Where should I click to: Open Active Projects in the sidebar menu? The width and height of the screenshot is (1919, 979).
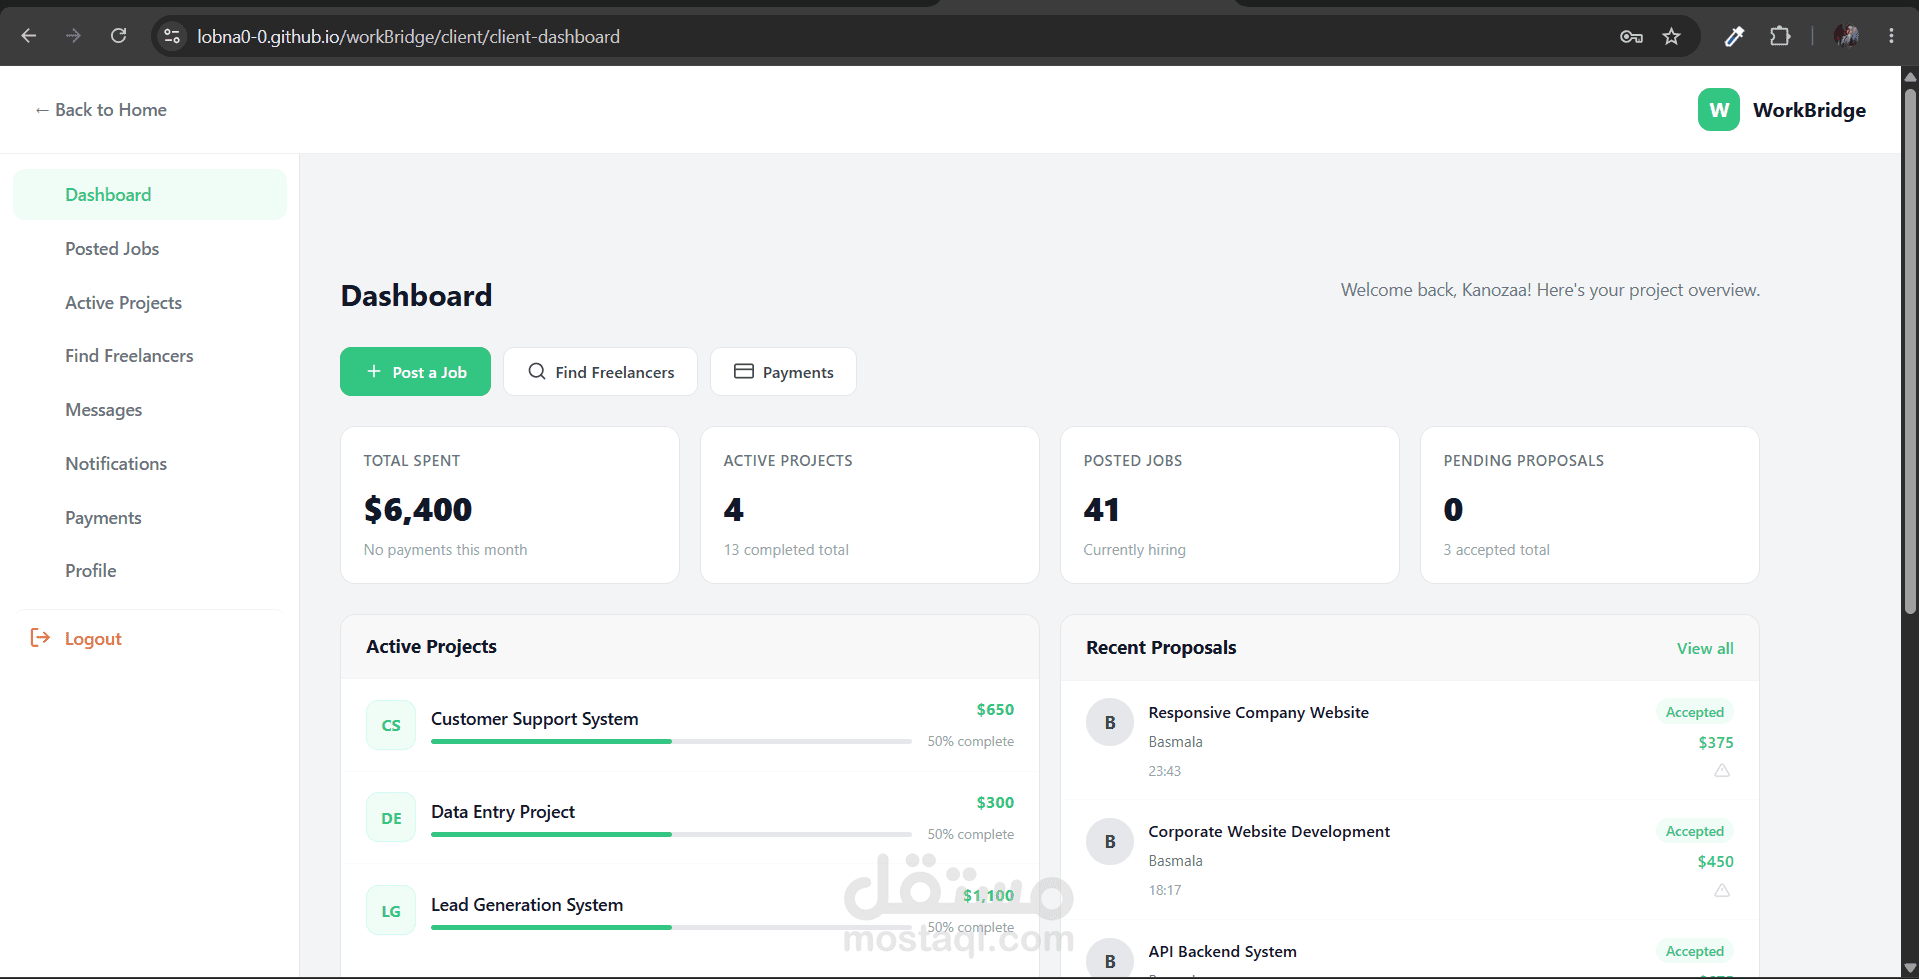pyautogui.click(x=150, y=303)
